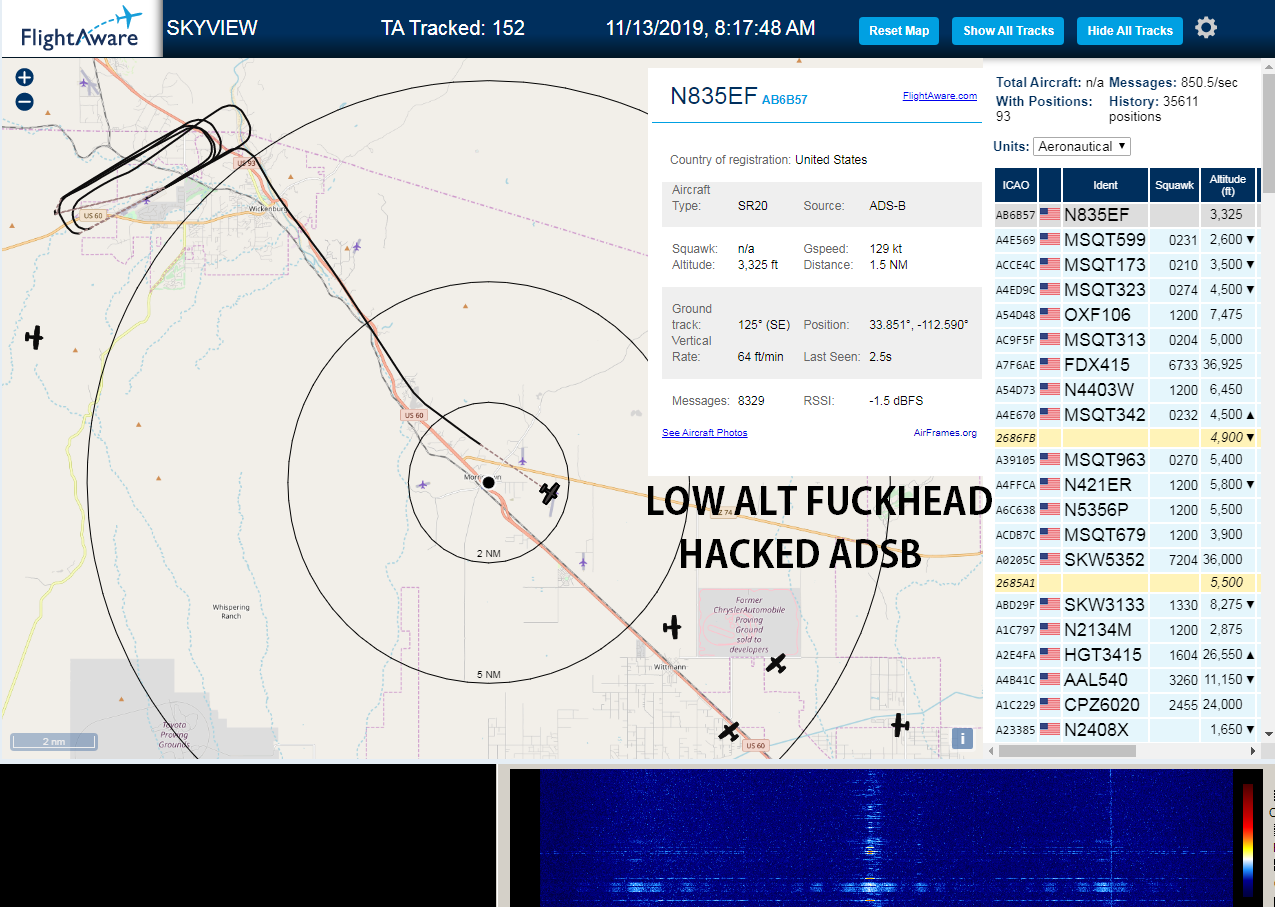
Task: Select the N4403W aircraft row
Action: coord(1126,390)
